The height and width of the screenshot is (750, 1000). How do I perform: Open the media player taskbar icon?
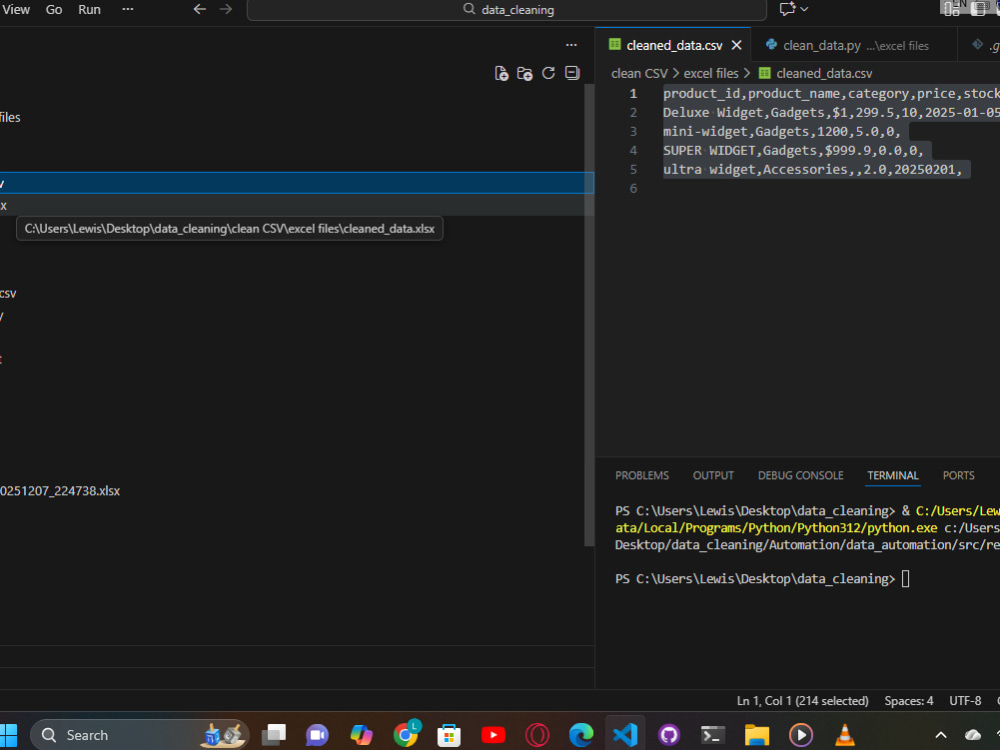pos(800,735)
